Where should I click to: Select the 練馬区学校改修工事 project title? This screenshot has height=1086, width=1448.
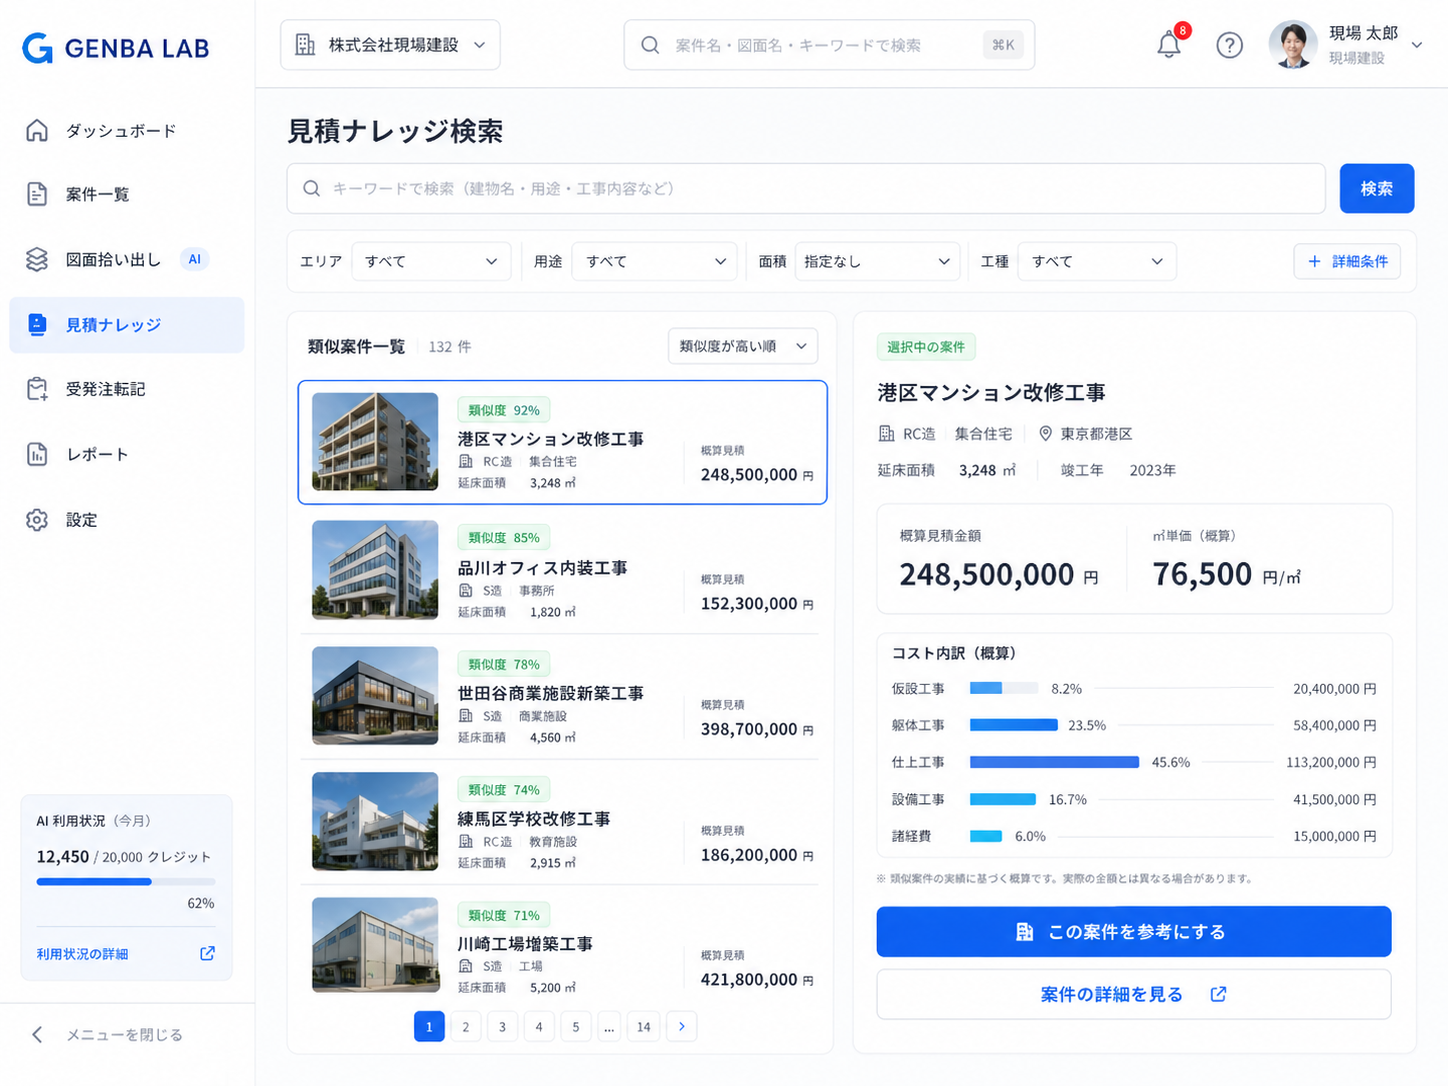(x=534, y=818)
